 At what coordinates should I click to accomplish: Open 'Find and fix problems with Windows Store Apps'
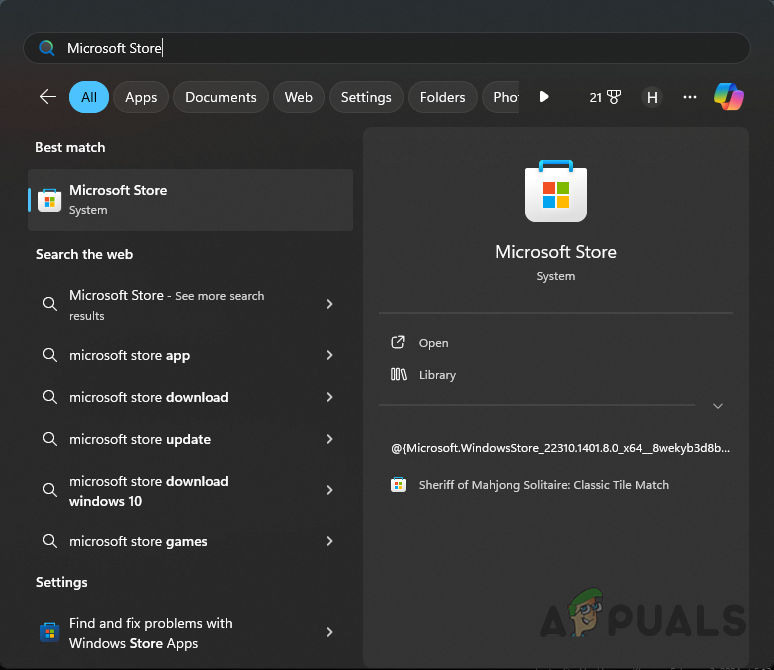pos(191,633)
